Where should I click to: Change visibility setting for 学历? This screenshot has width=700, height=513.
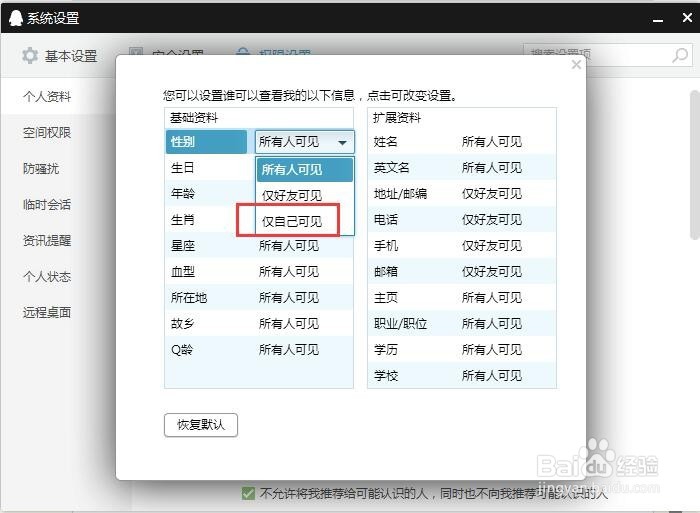coord(492,350)
